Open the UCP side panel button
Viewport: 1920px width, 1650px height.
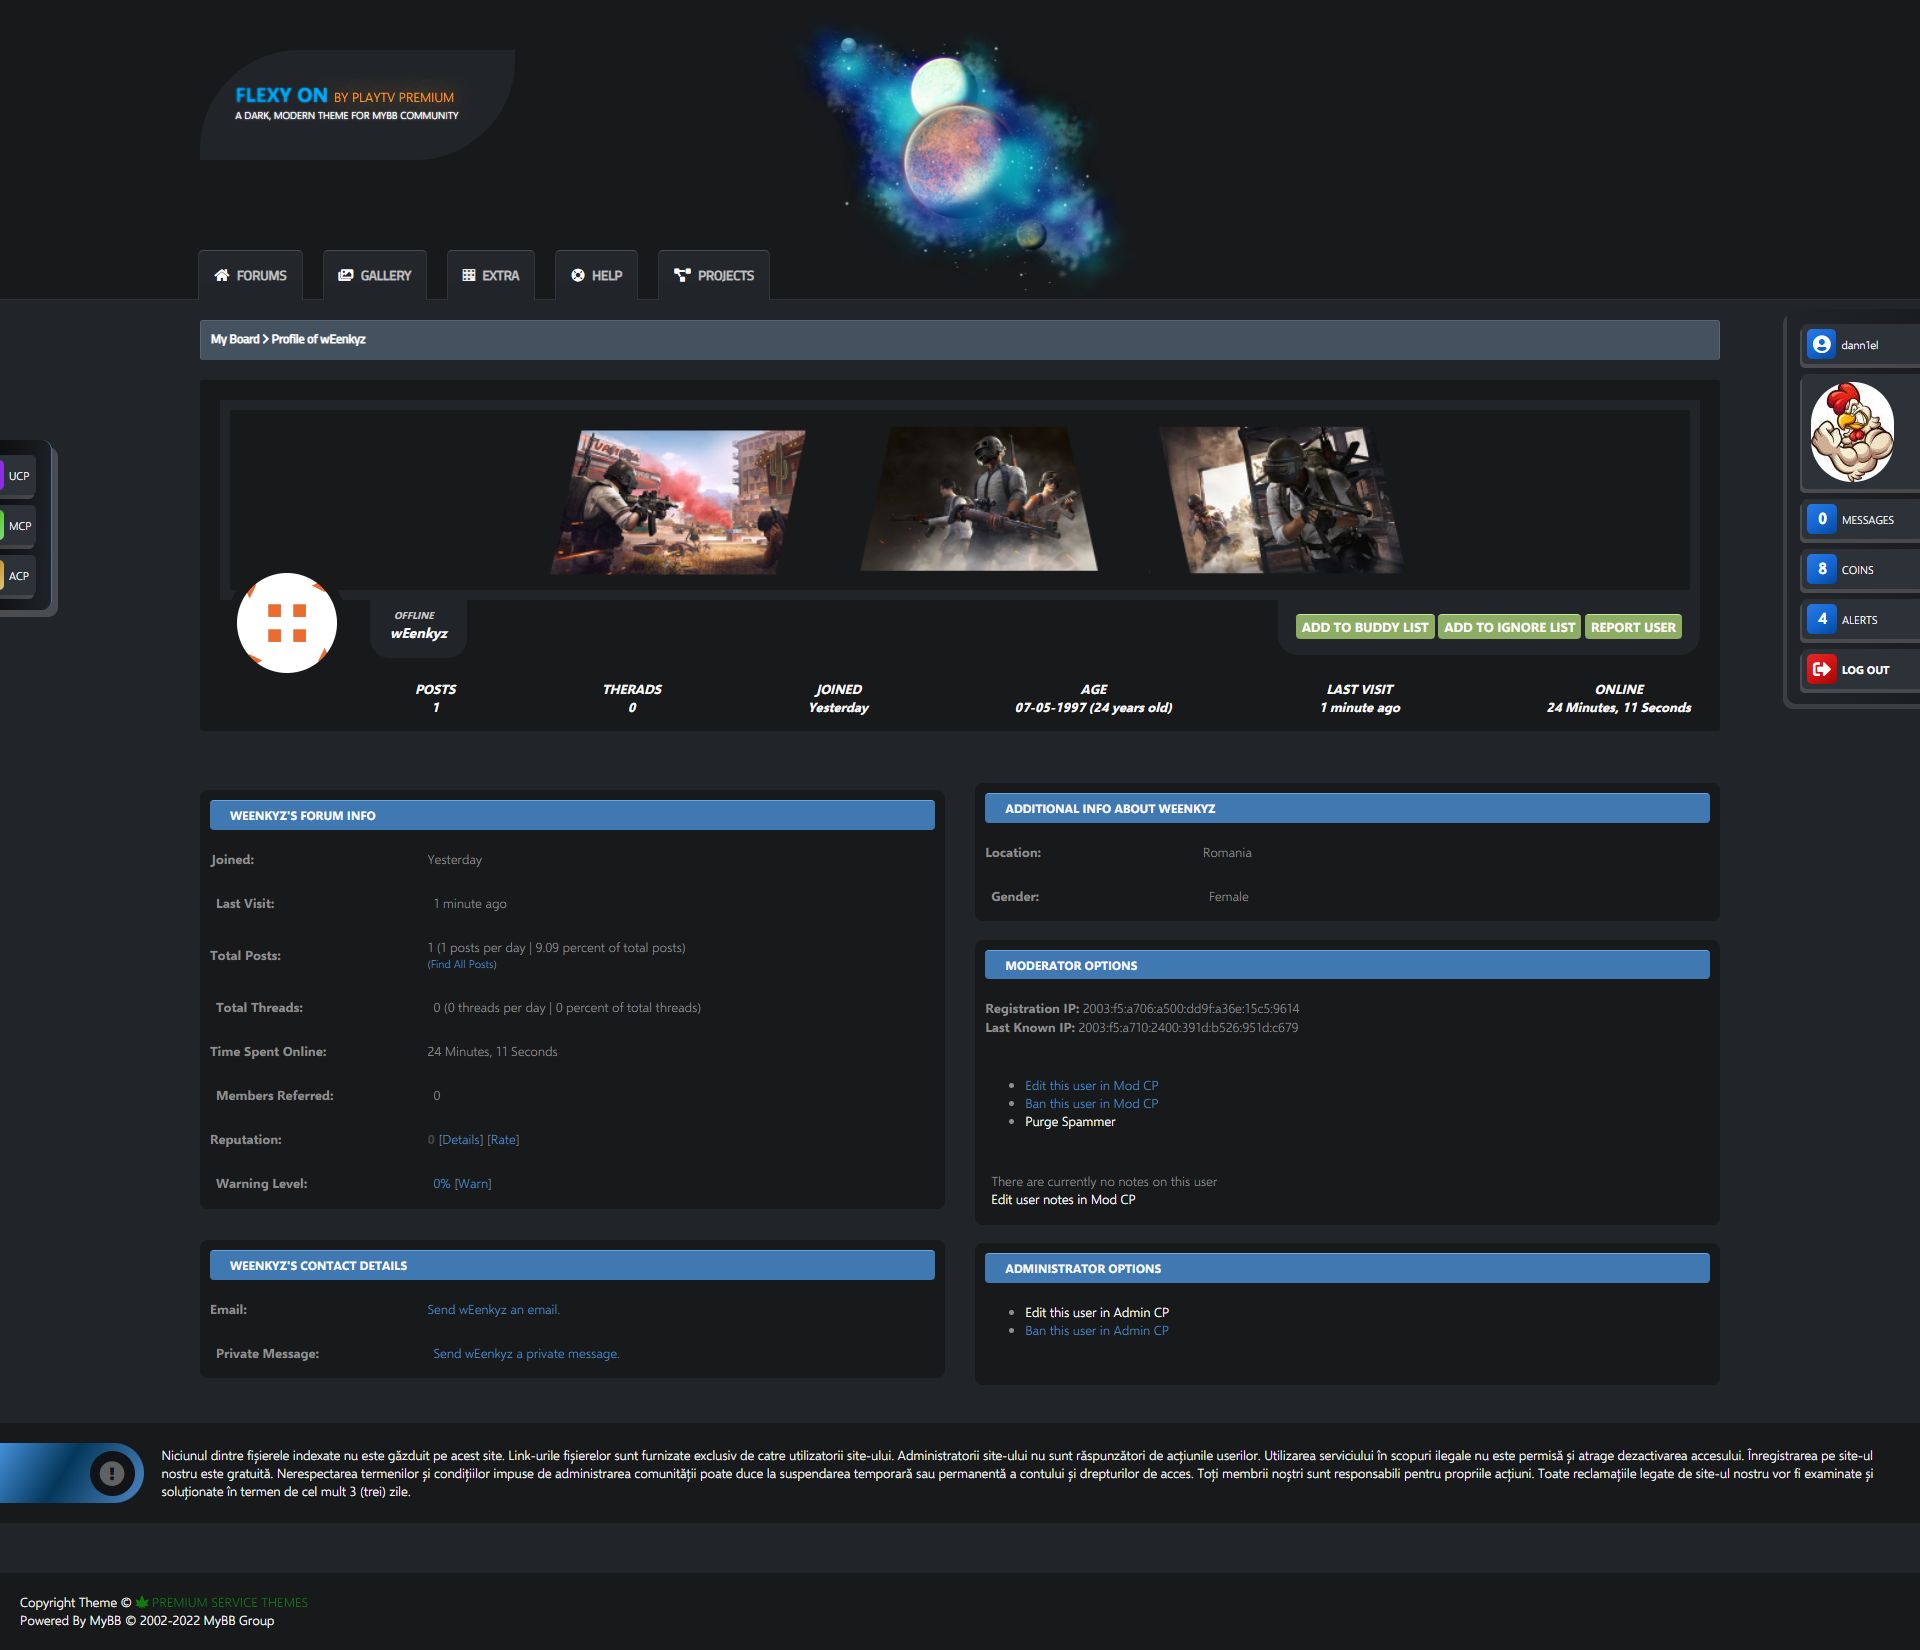[x=18, y=476]
